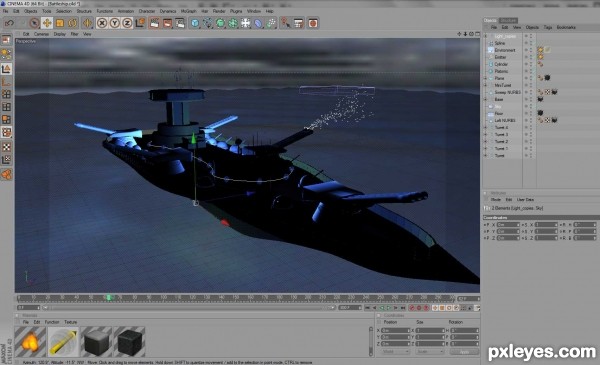Click Environment object's first orange tag
The width and height of the screenshot is (600, 365).
click(540, 50)
